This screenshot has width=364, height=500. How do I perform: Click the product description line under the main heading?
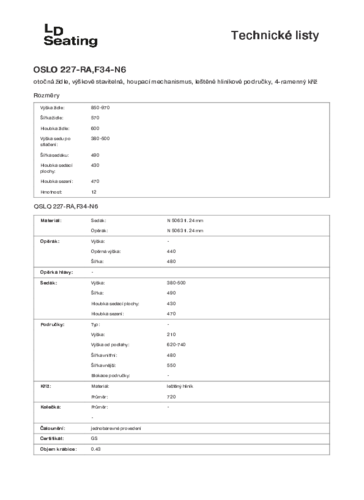pos(175,82)
